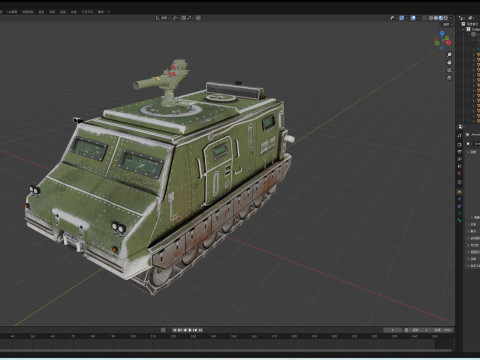Select rendered viewport shading mode
Image resolution: width=480 pixels, height=360 pixels.
click(446, 18)
